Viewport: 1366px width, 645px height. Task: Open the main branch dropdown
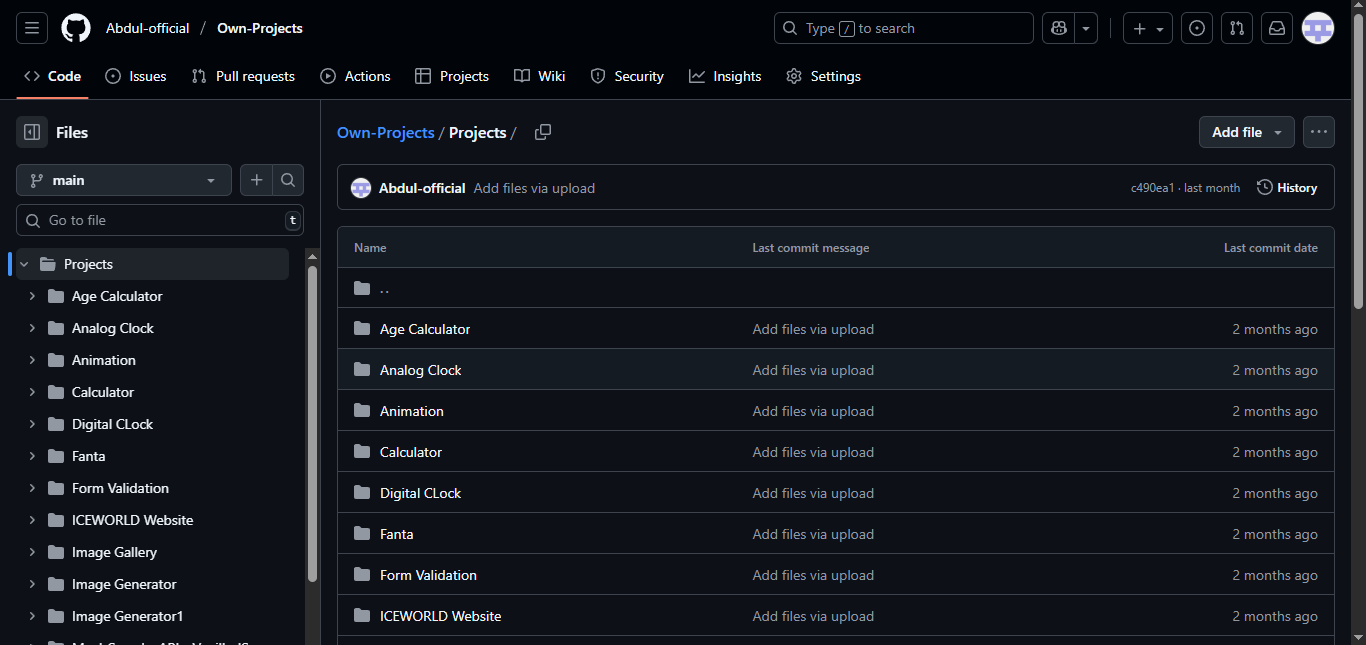[124, 180]
